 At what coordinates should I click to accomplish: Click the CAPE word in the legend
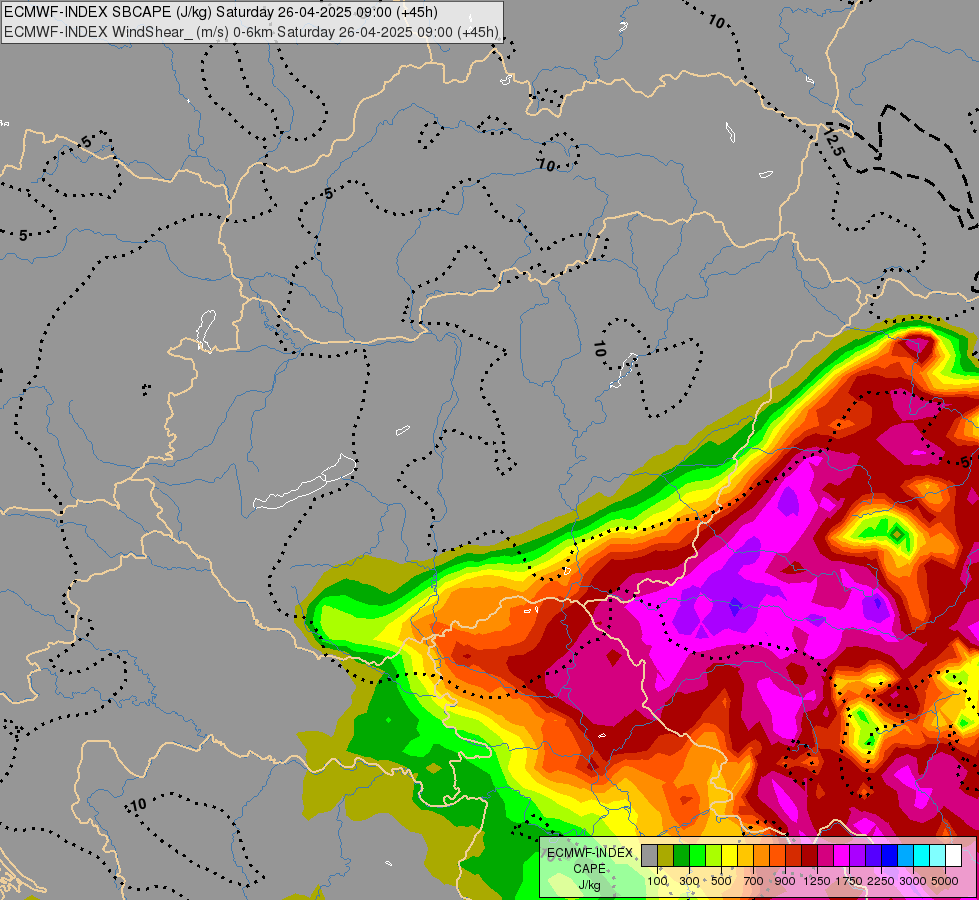click(x=589, y=869)
